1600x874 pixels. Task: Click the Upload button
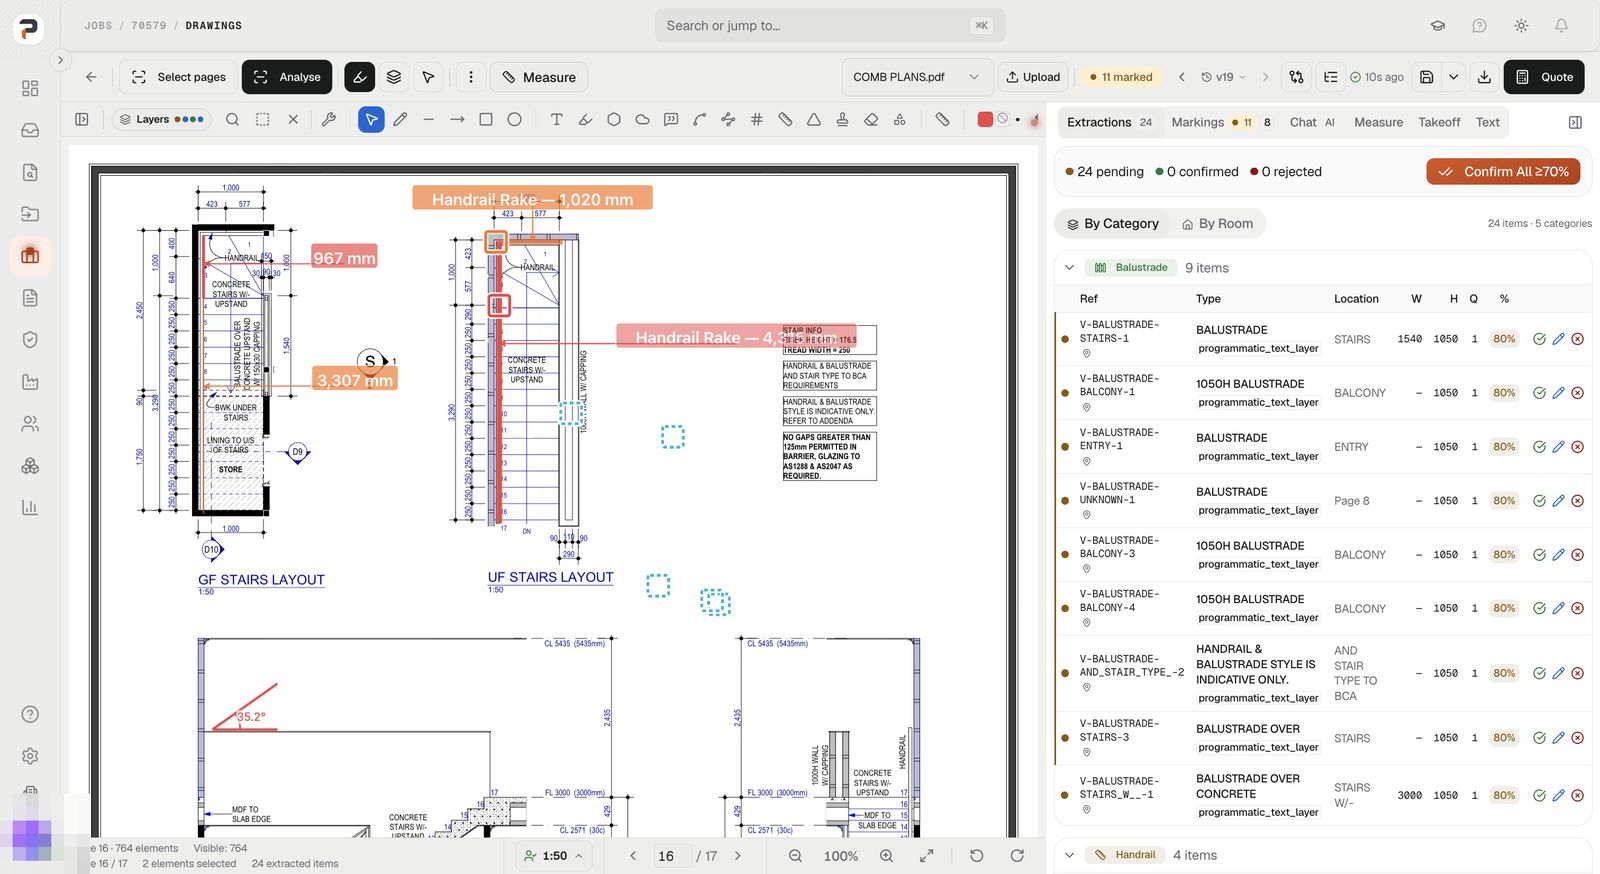pyautogui.click(x=1033, y=77)
